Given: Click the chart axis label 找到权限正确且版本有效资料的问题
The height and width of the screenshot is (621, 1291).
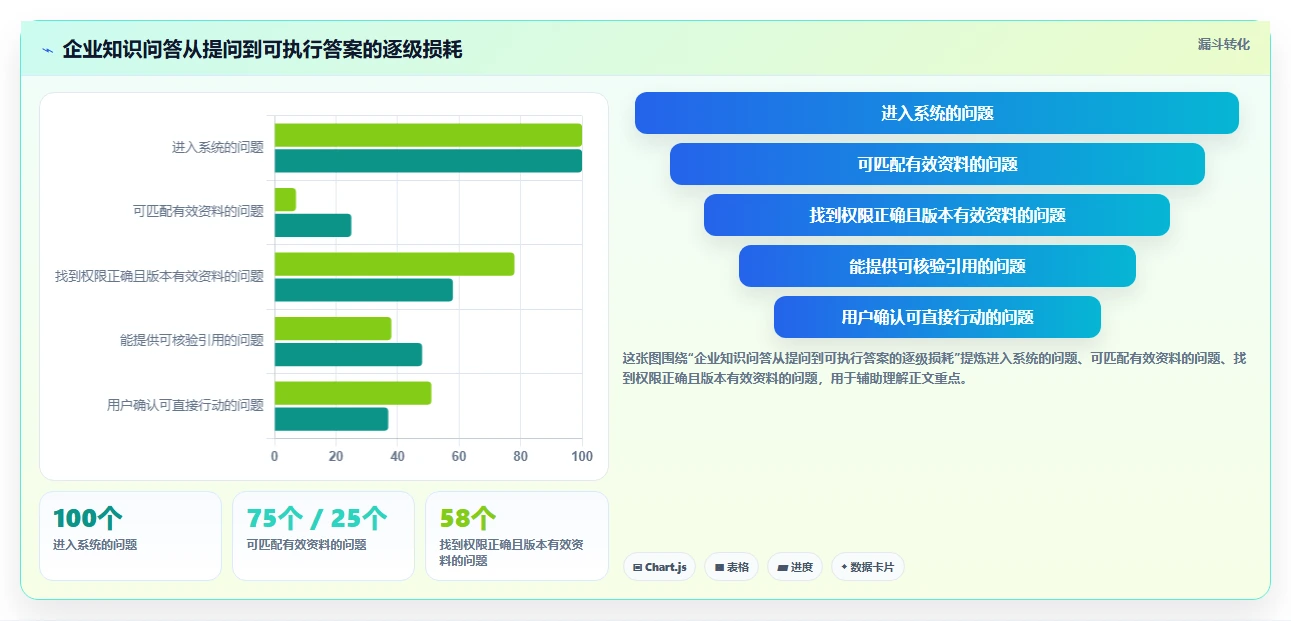Looking at the screenshot, I should click(x=160, y=276).
